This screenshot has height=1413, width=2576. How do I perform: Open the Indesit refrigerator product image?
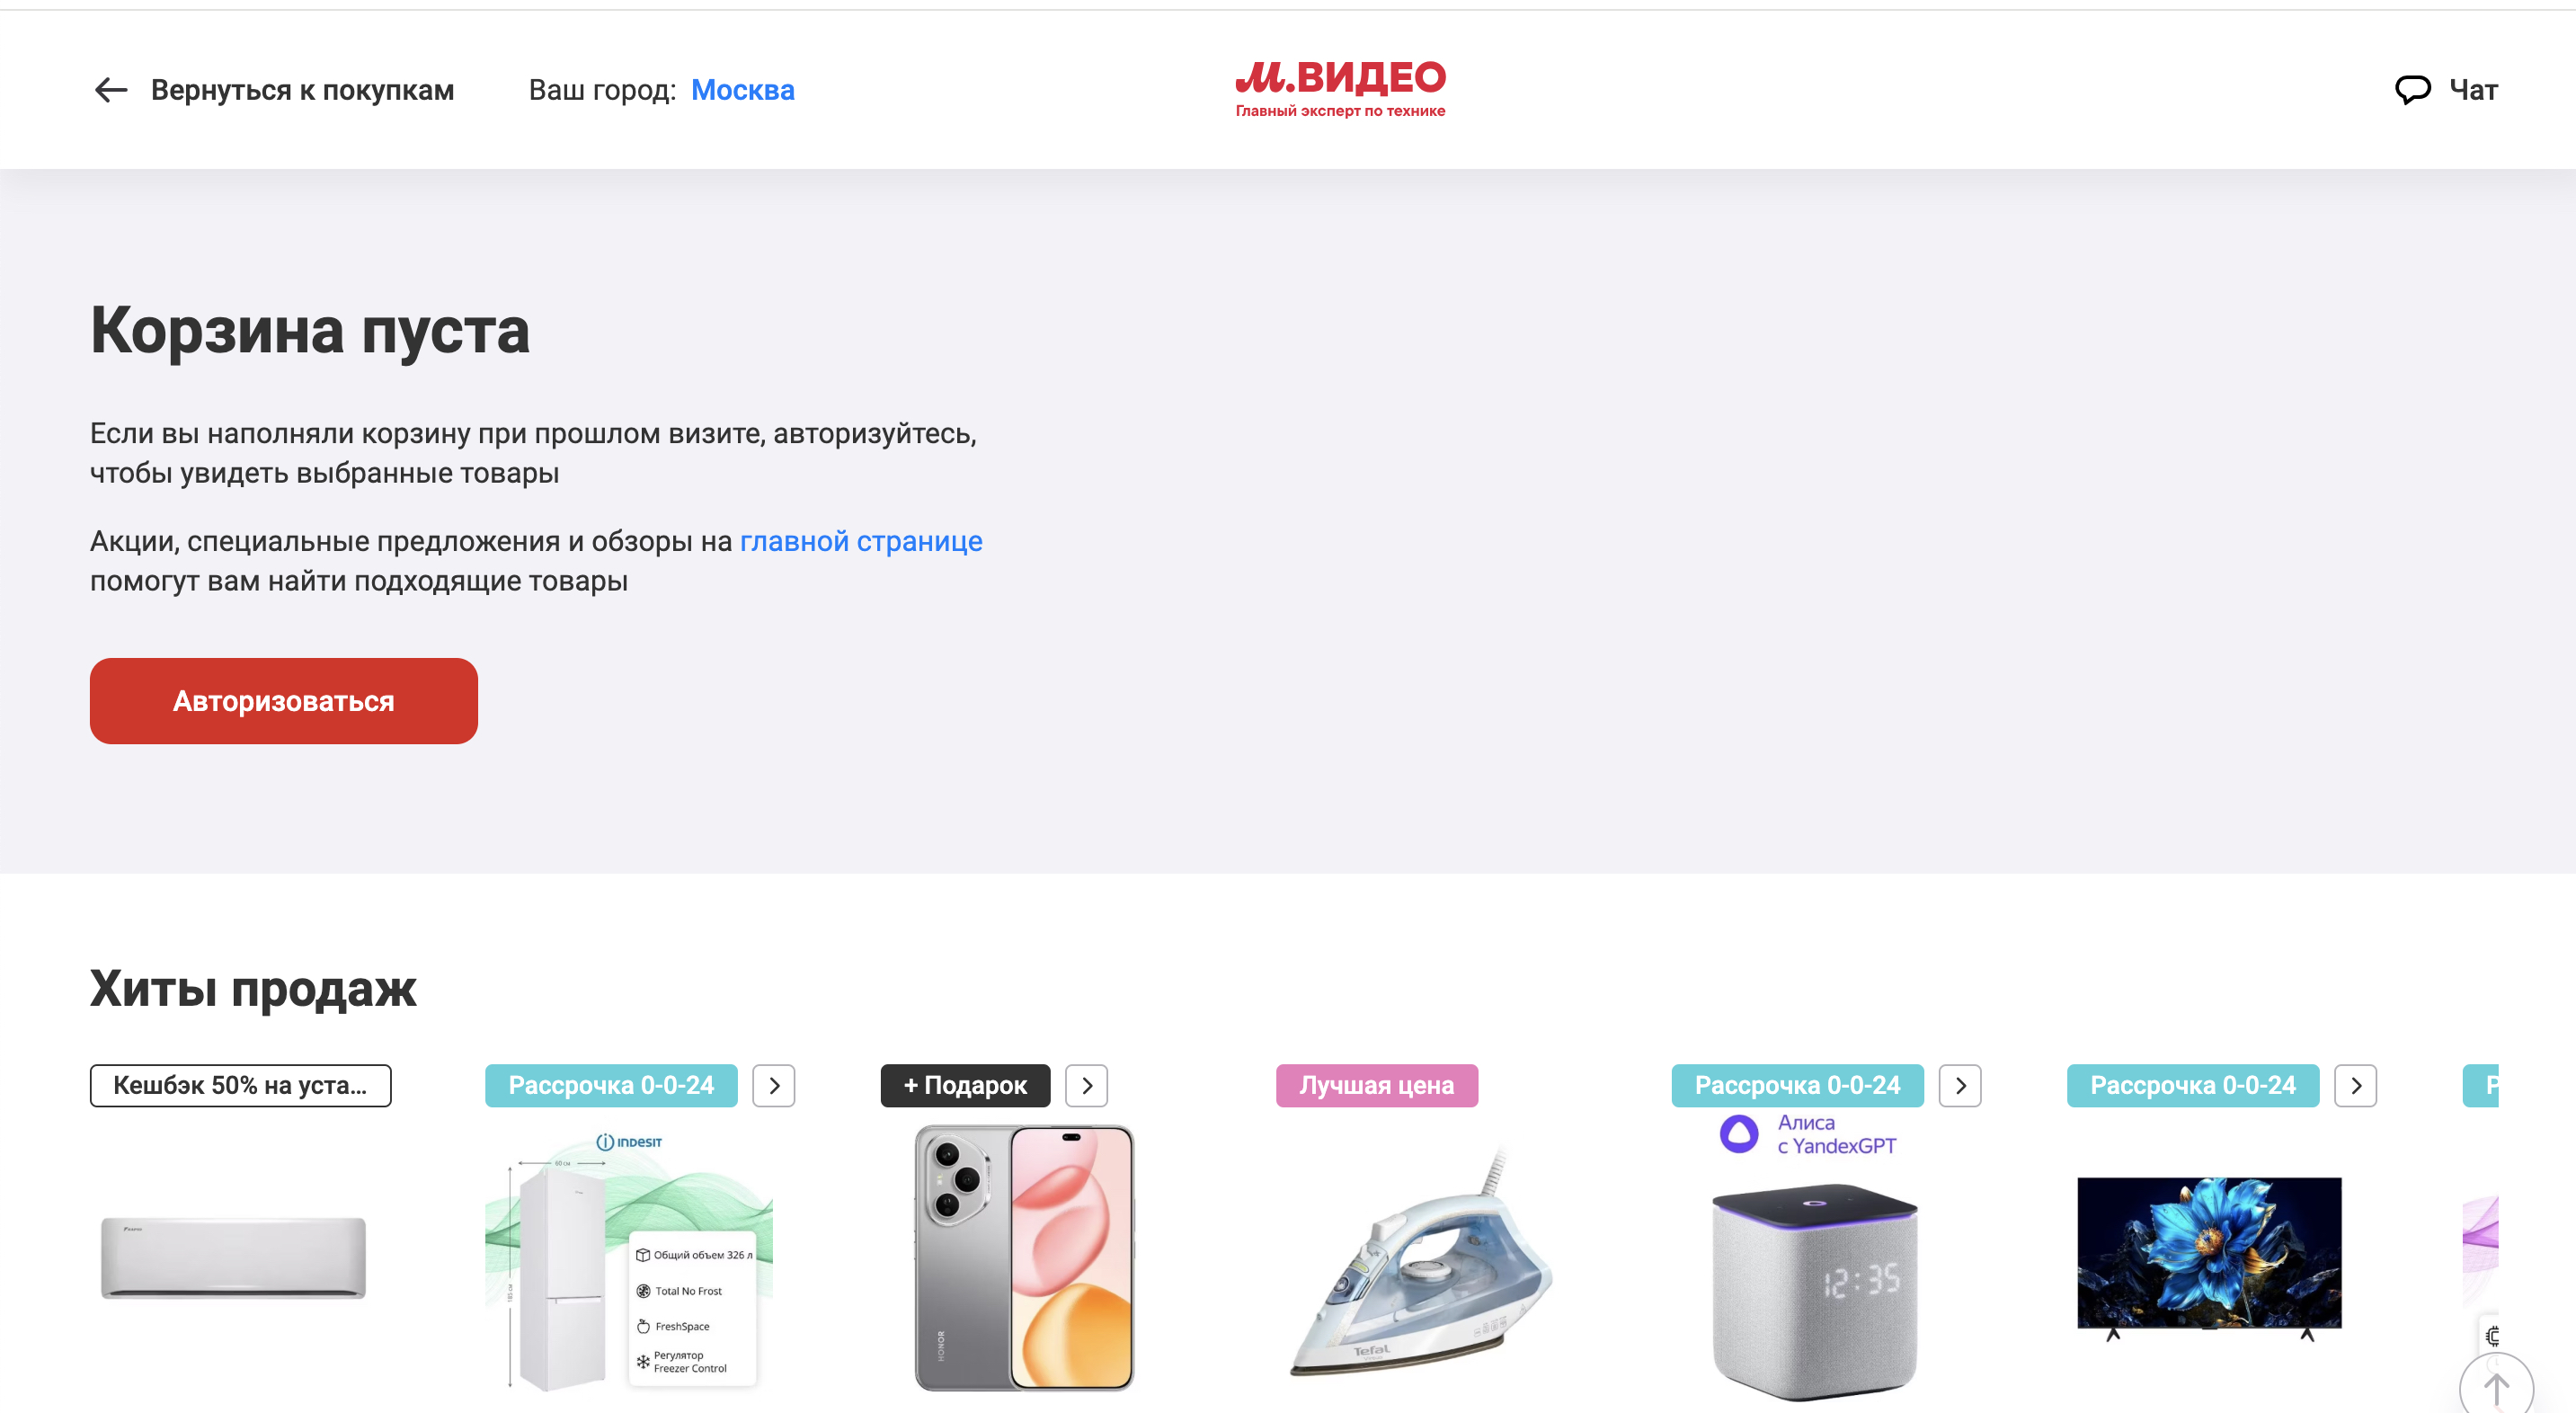tap(629, 1260)
